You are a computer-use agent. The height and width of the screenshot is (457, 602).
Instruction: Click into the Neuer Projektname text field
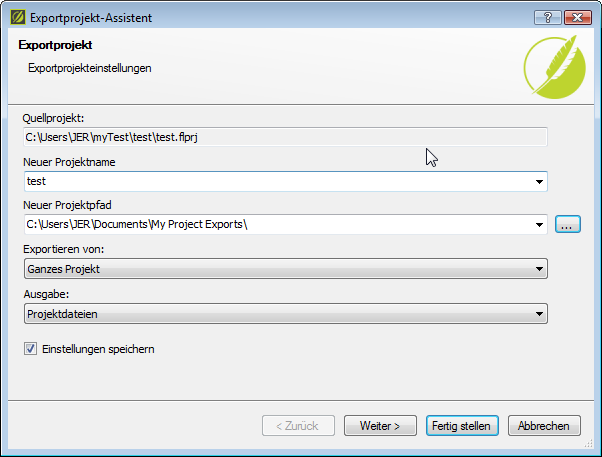[278, 182]
